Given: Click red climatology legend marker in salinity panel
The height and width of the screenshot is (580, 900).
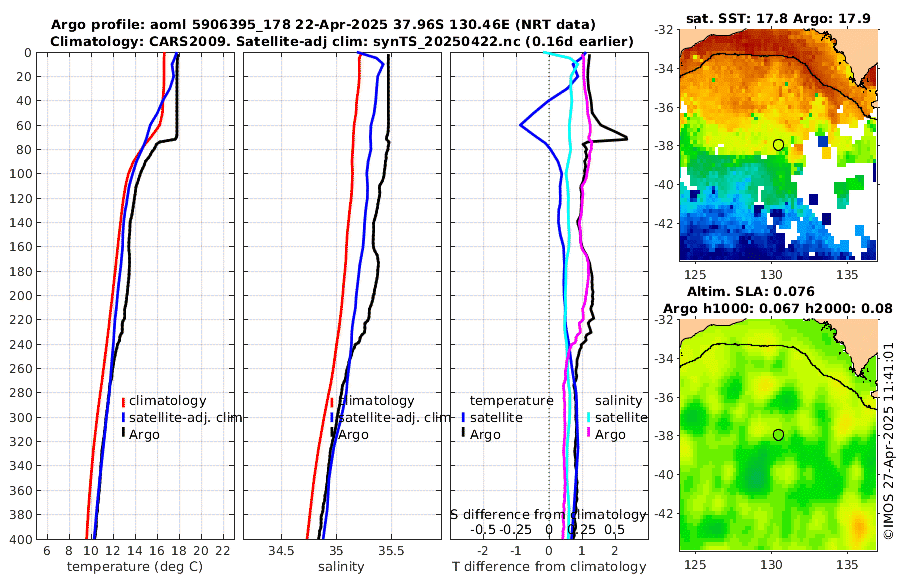Looking at the screenshot, I should click(x=332, y=401).
